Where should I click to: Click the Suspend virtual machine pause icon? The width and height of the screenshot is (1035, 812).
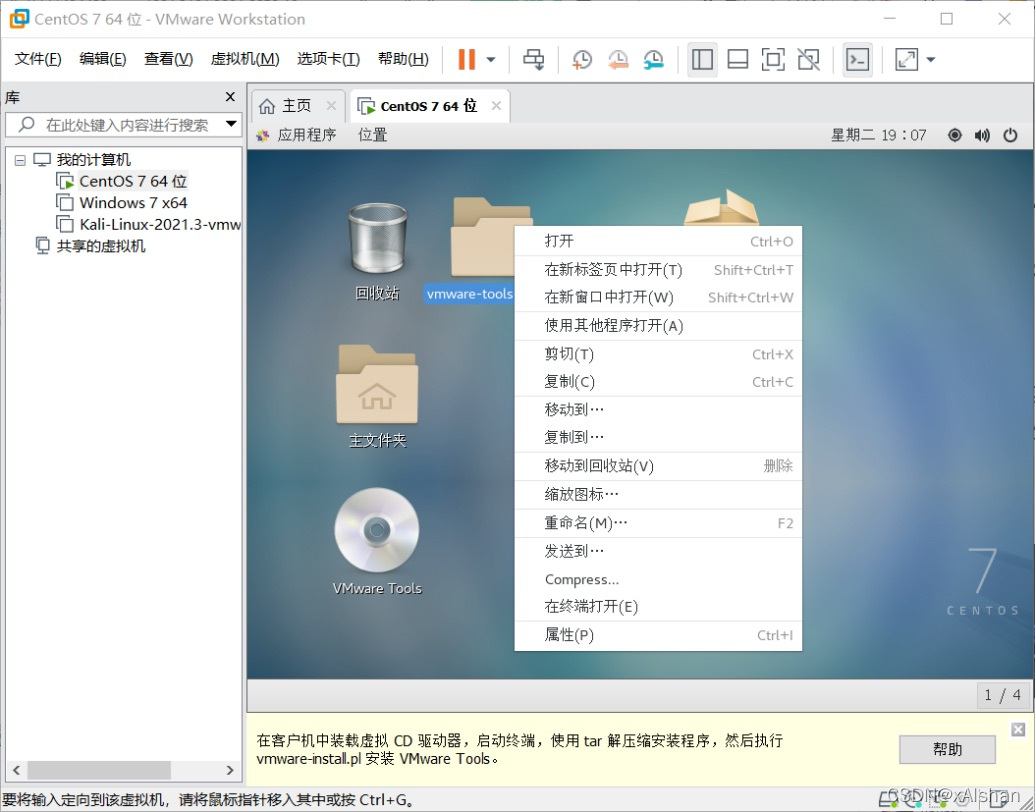coord(467,59)
